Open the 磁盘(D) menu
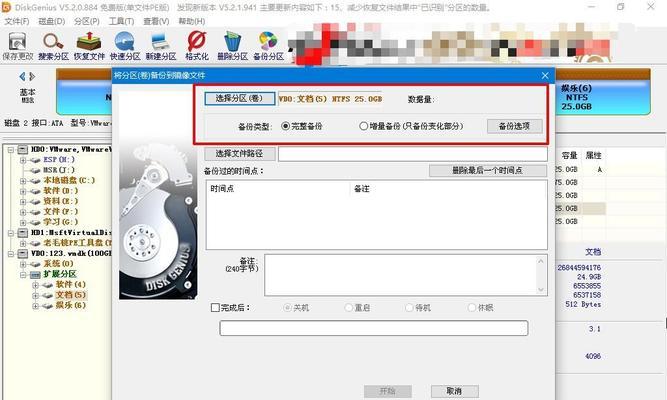The image size is (667, 400). (51, 21)
